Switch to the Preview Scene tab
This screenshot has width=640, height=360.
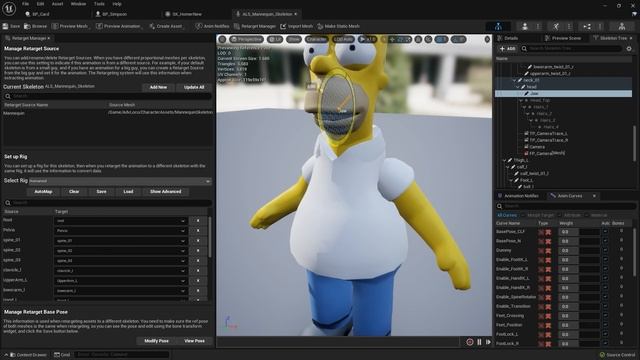[x=562, y=38]
